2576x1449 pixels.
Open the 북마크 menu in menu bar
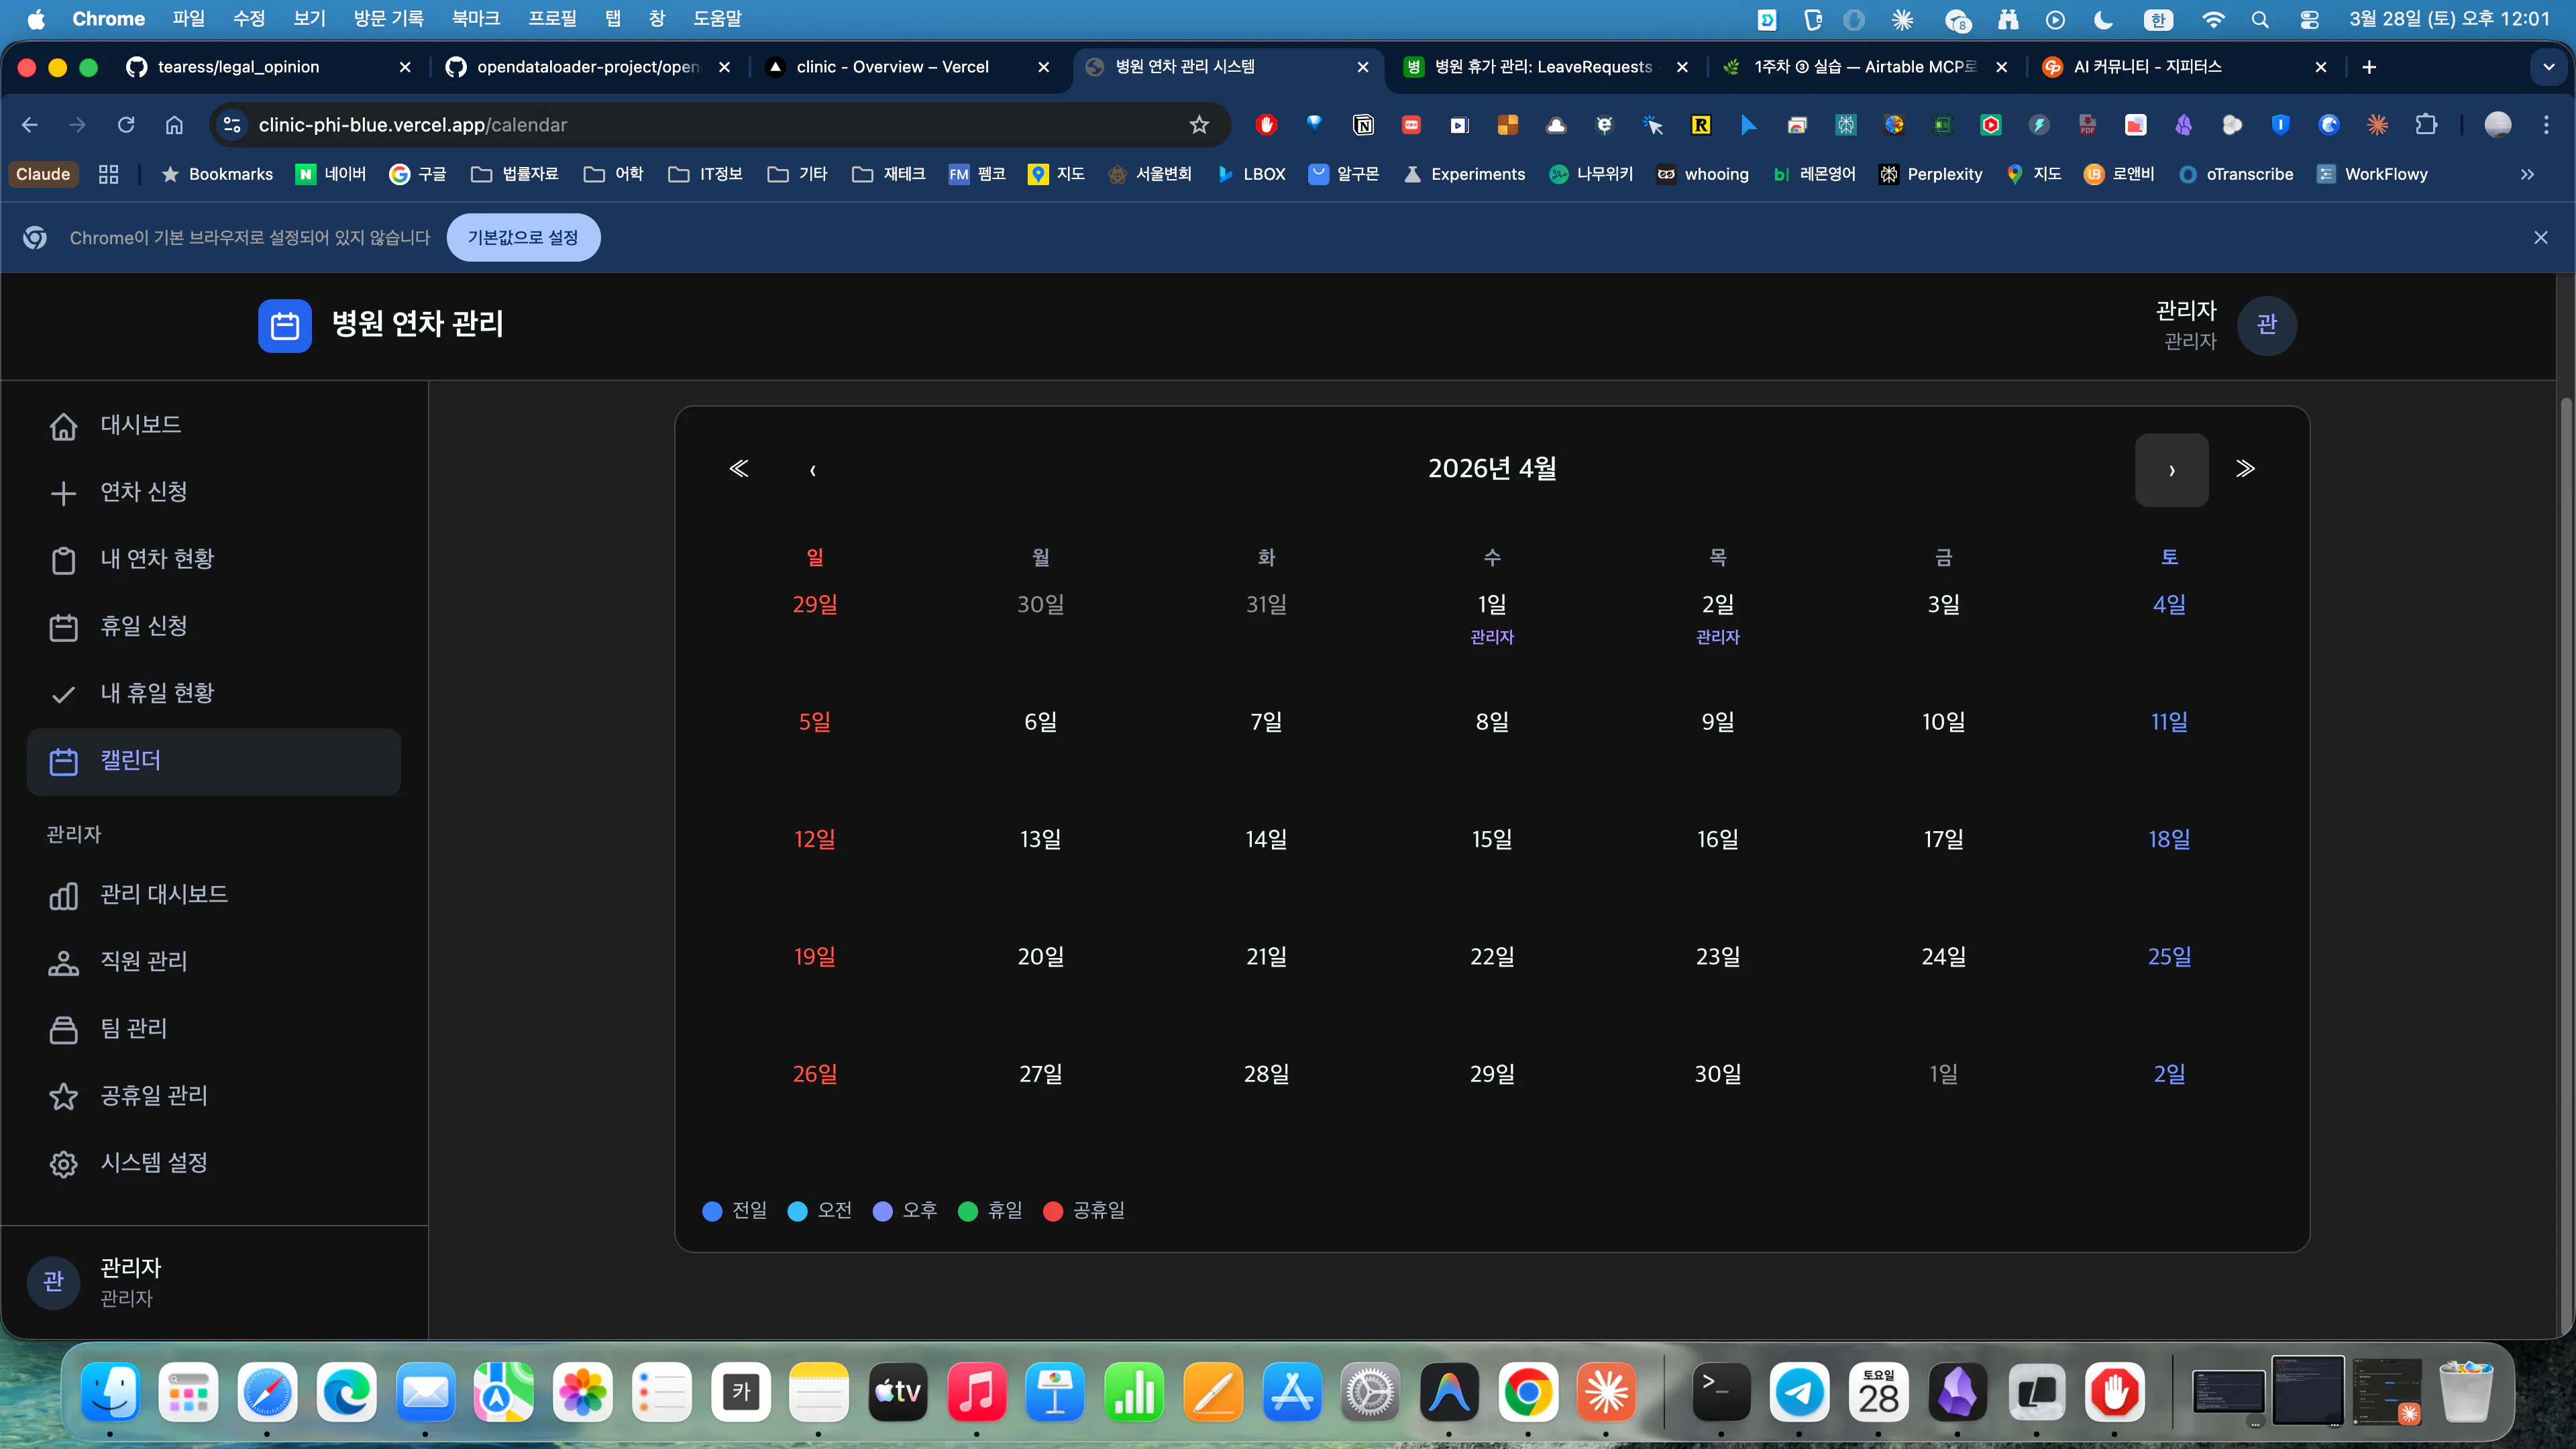point(475,19)
